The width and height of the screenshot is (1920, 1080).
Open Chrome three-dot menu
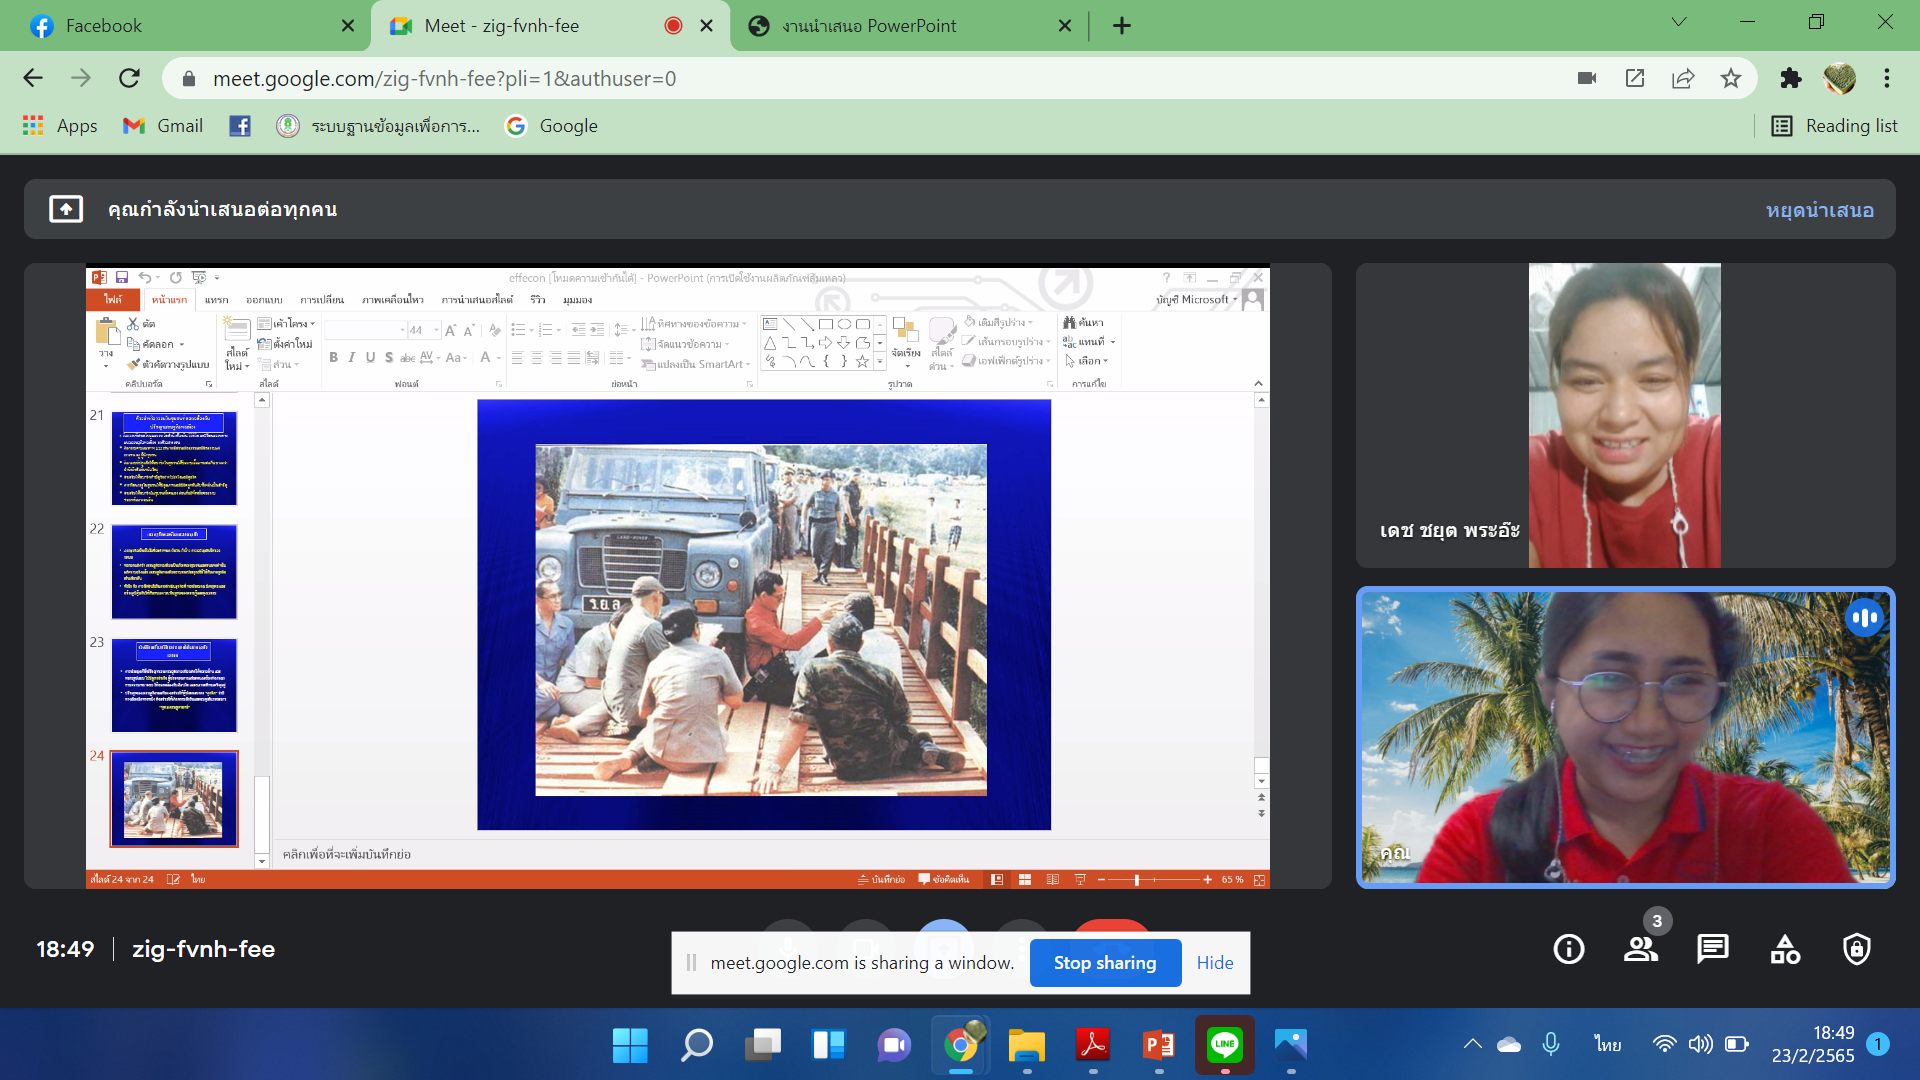[x=1887, y=78]
